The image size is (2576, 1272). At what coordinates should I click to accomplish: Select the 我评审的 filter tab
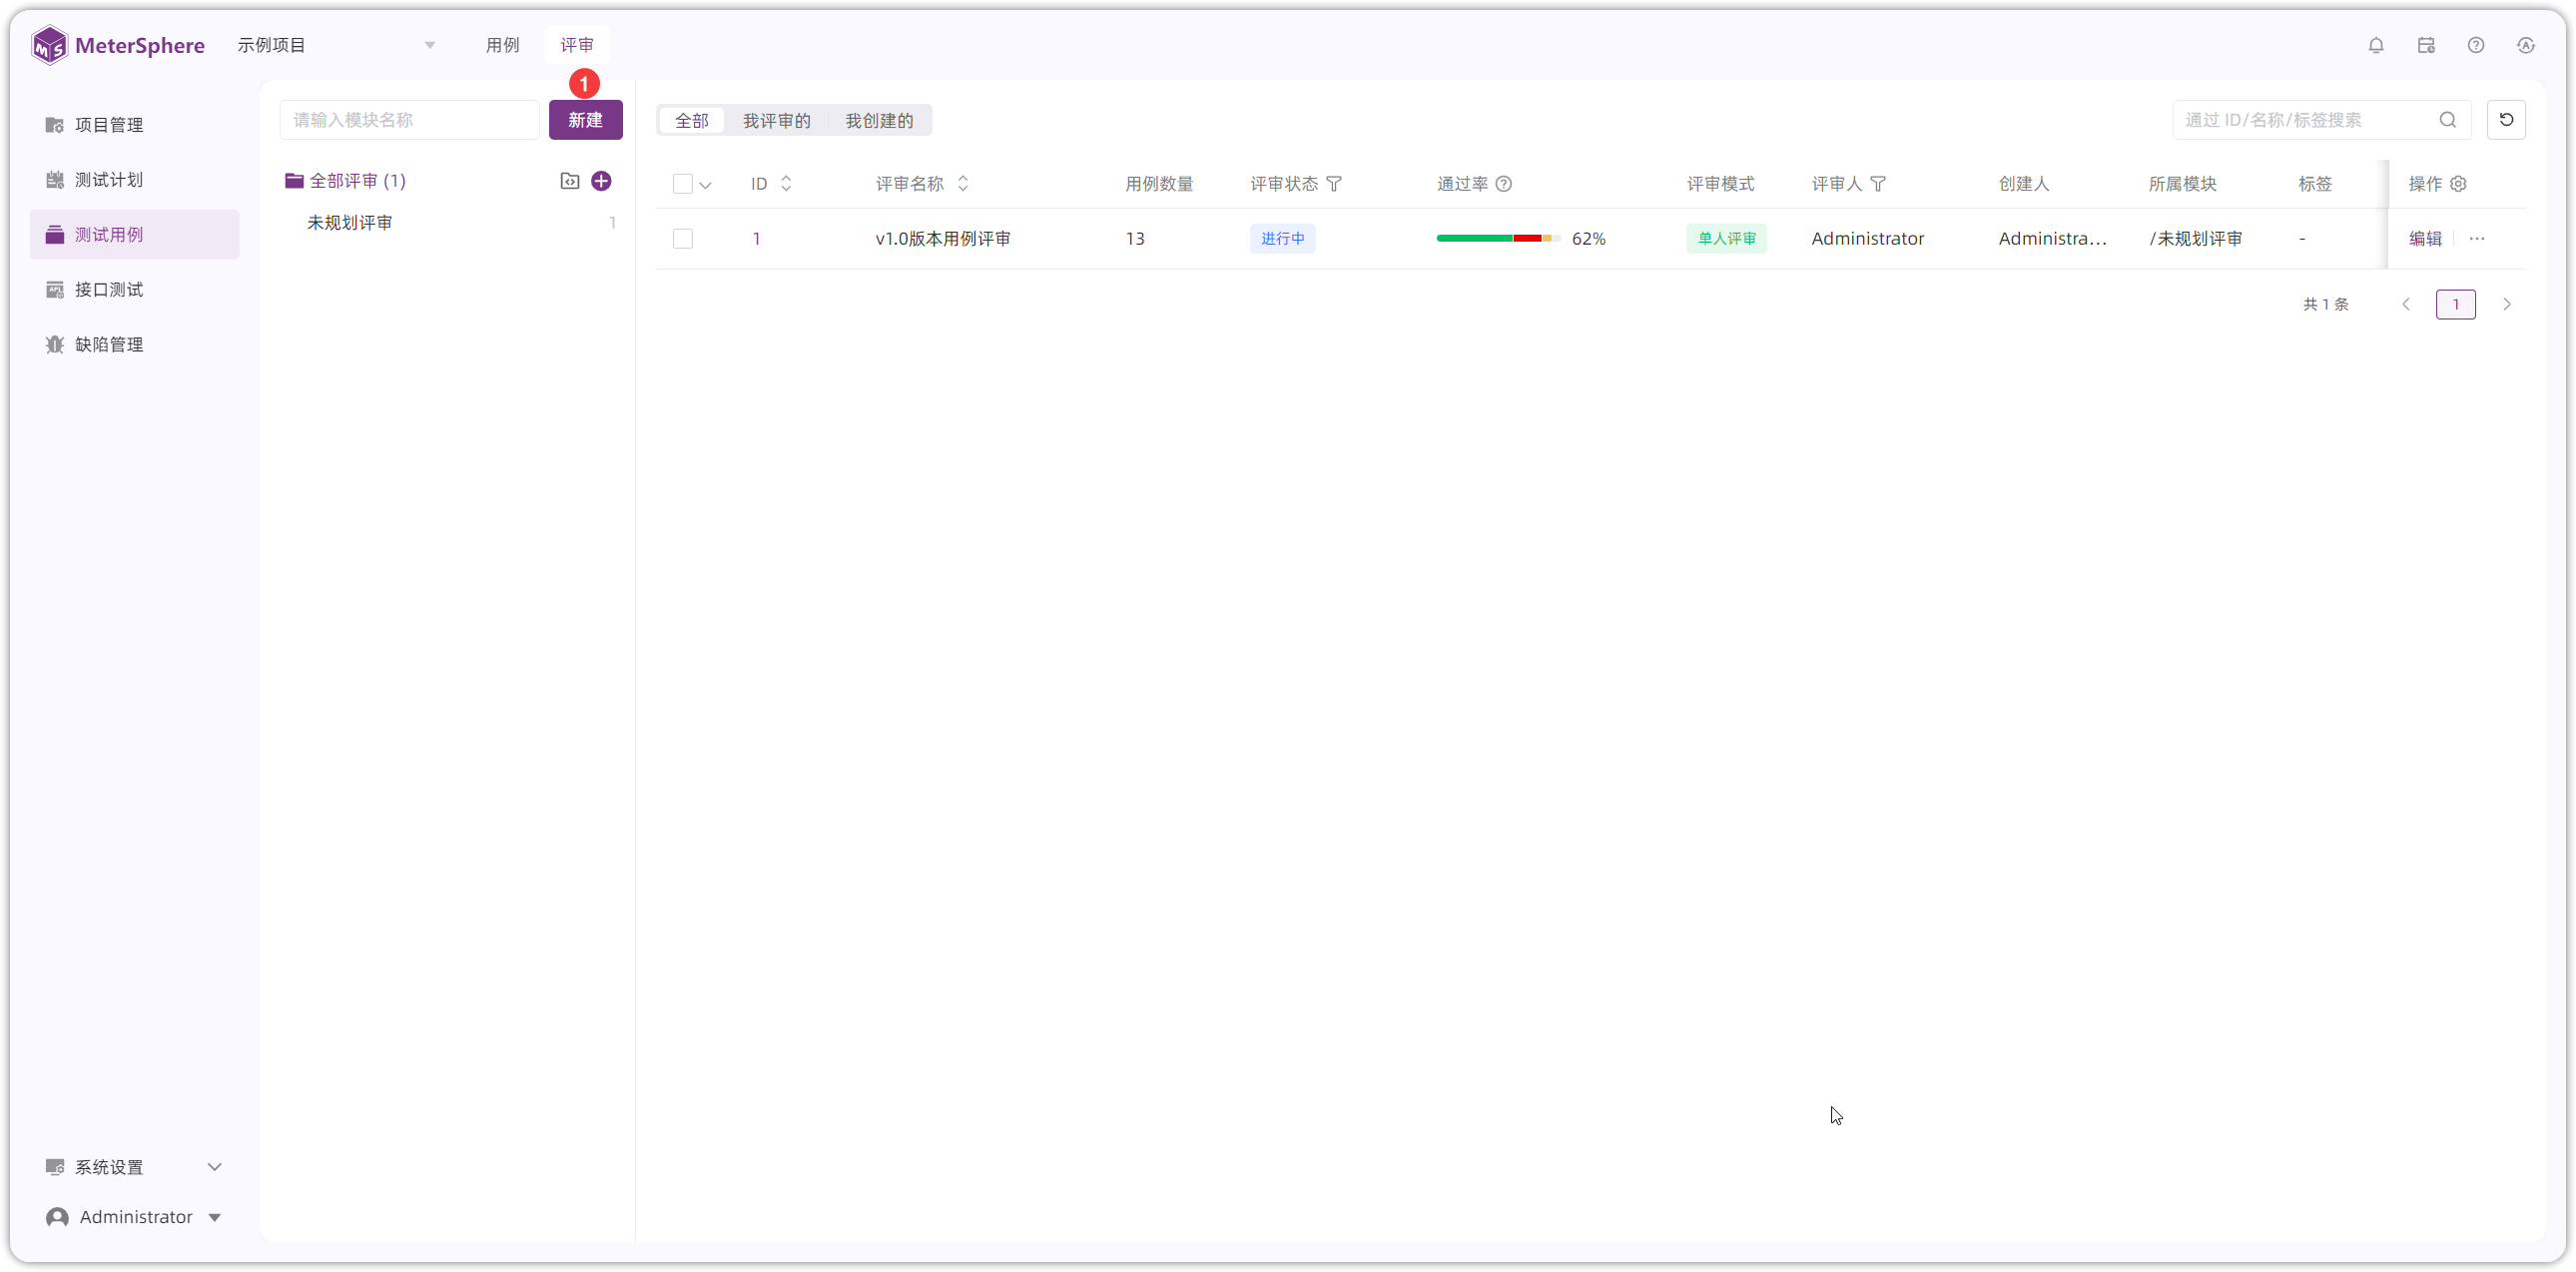(x=777, y=121)
